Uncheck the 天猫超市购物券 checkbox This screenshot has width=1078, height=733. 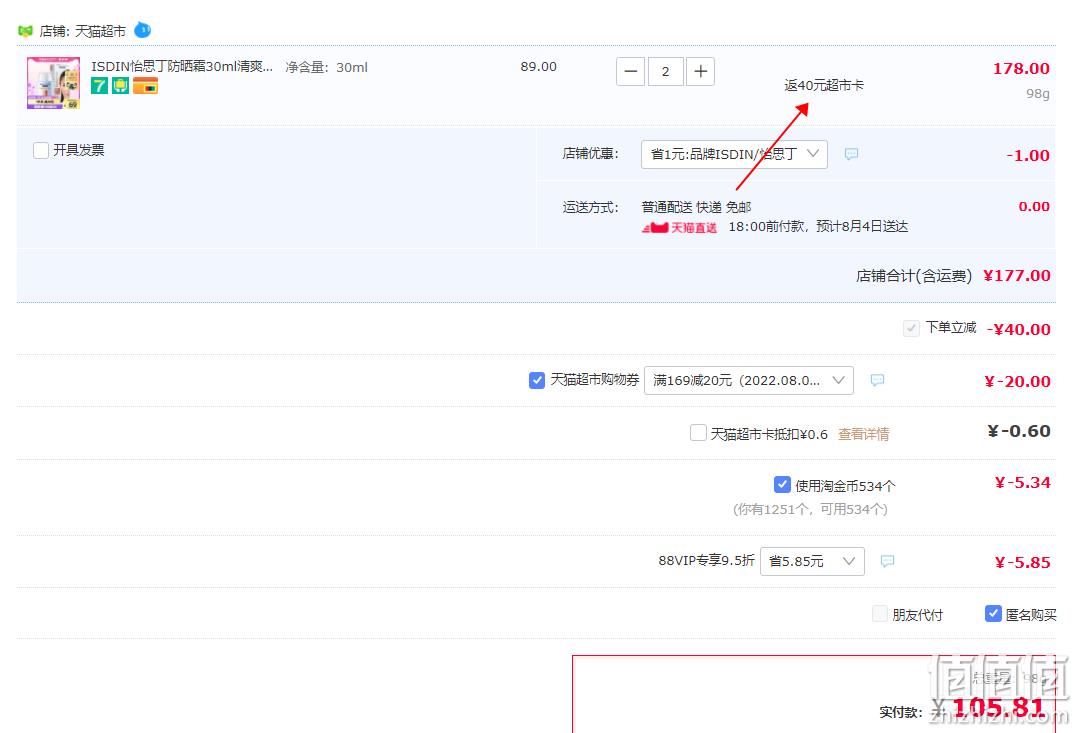537,380
